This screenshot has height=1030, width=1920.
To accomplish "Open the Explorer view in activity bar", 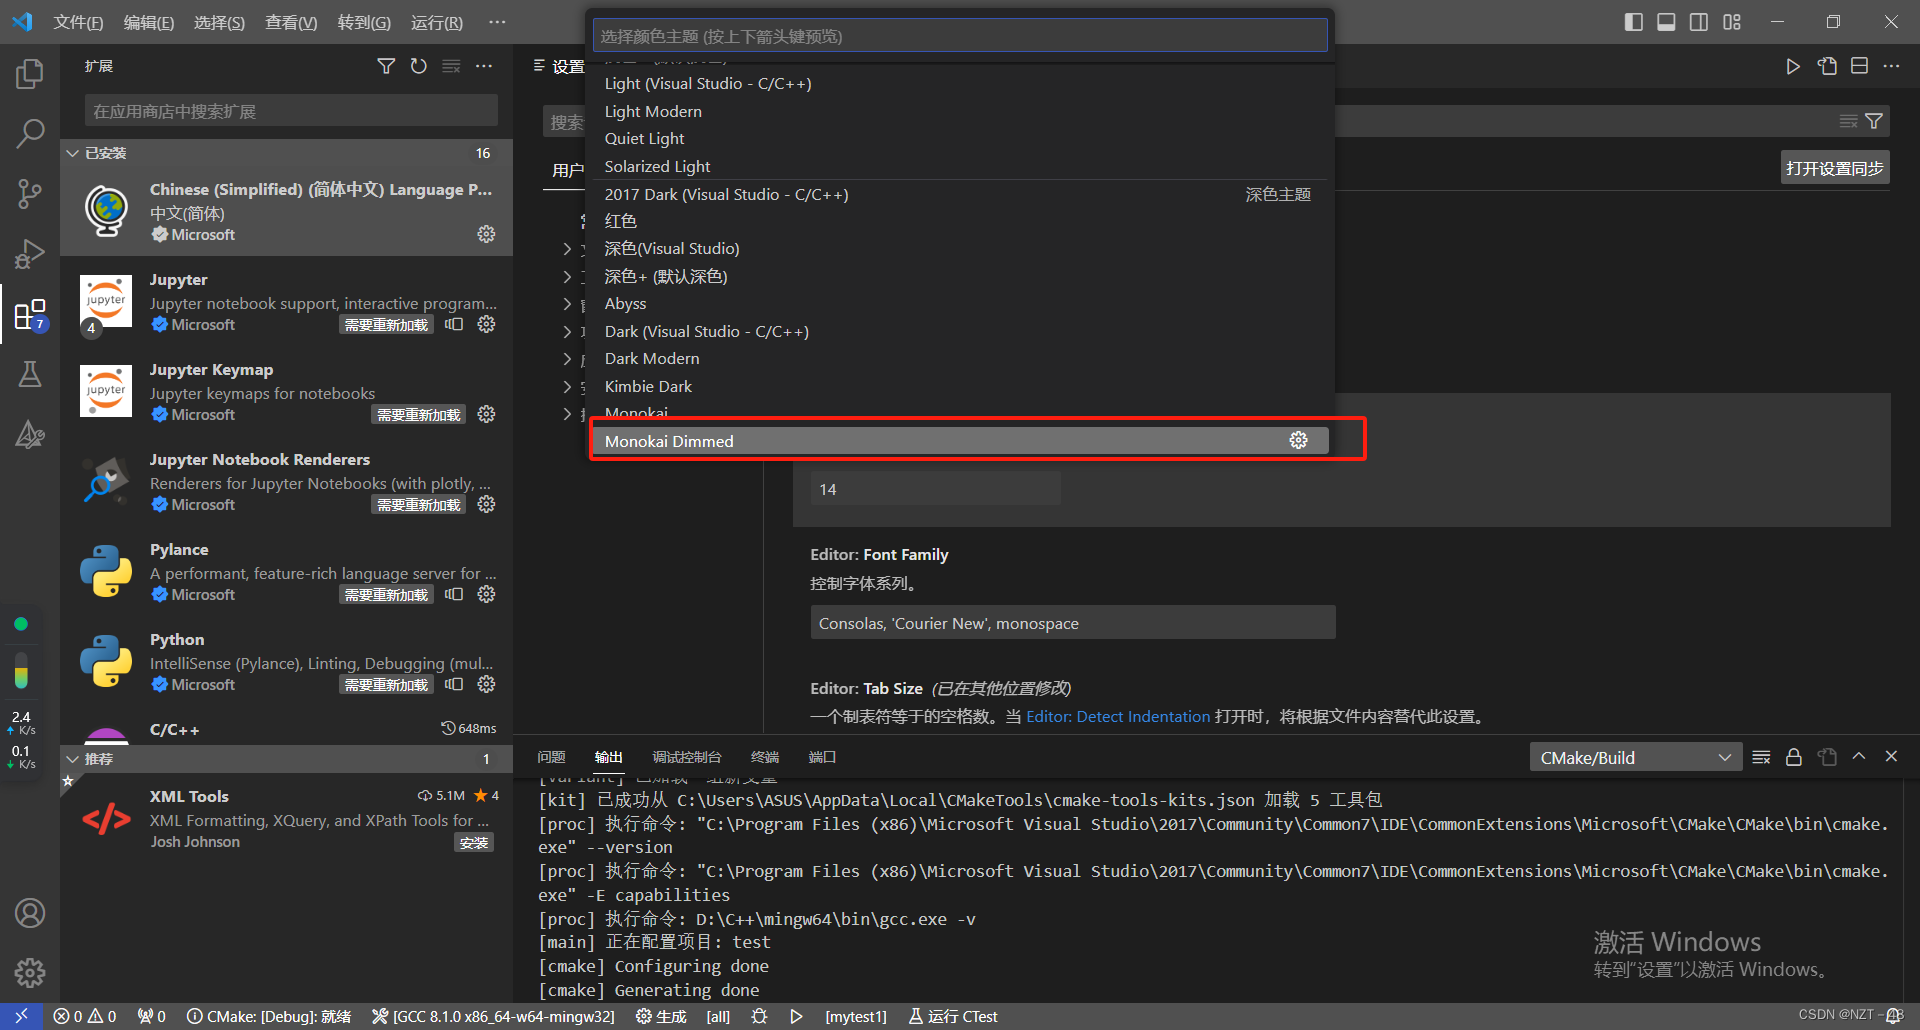I will click(30, 74).
